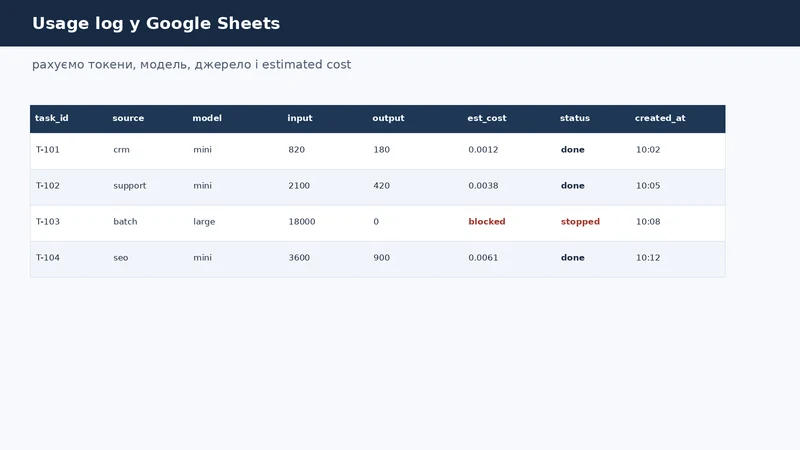Select the T-101 task id cell
The image size is (800, 450).
47,149
